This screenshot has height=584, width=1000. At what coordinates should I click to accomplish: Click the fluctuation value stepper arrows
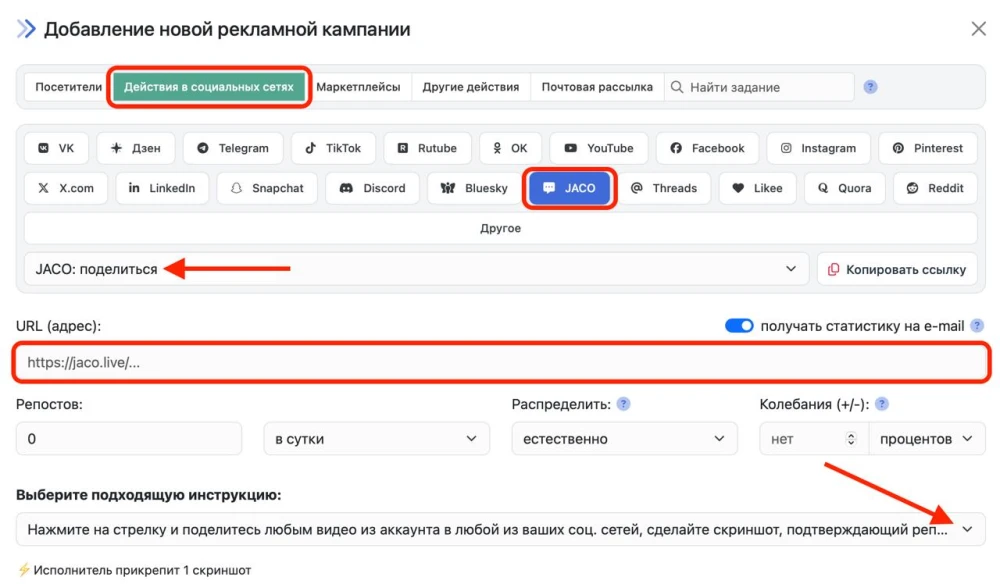[x=851, y=439]
